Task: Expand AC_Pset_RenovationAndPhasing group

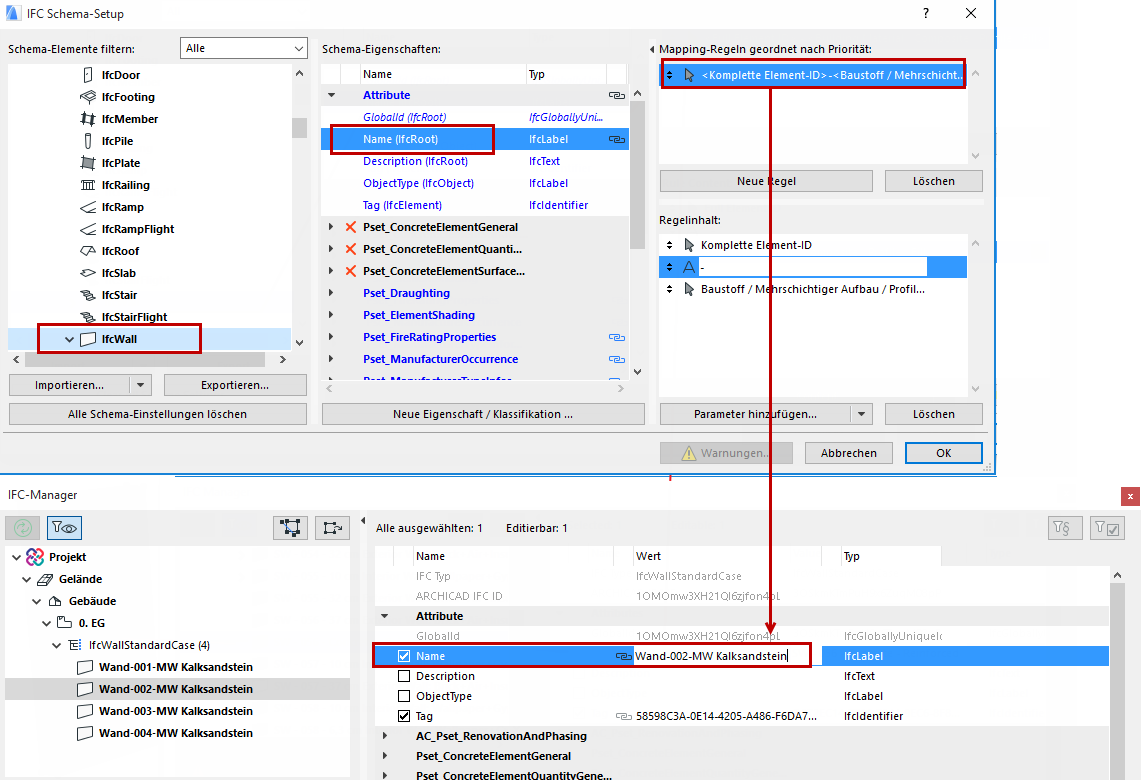Action: pos(386,736)
